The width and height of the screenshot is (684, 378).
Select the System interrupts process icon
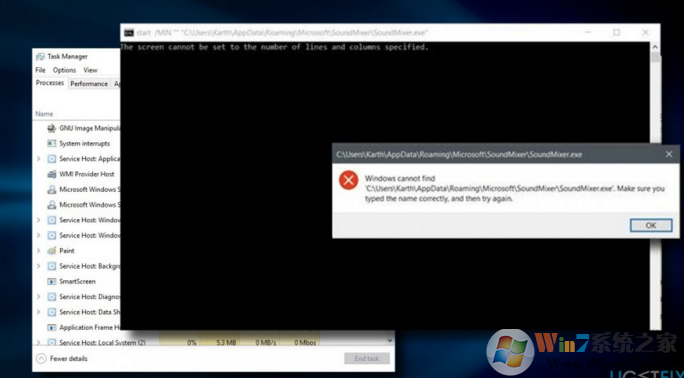pyautogui.click(x=52, y=143)
